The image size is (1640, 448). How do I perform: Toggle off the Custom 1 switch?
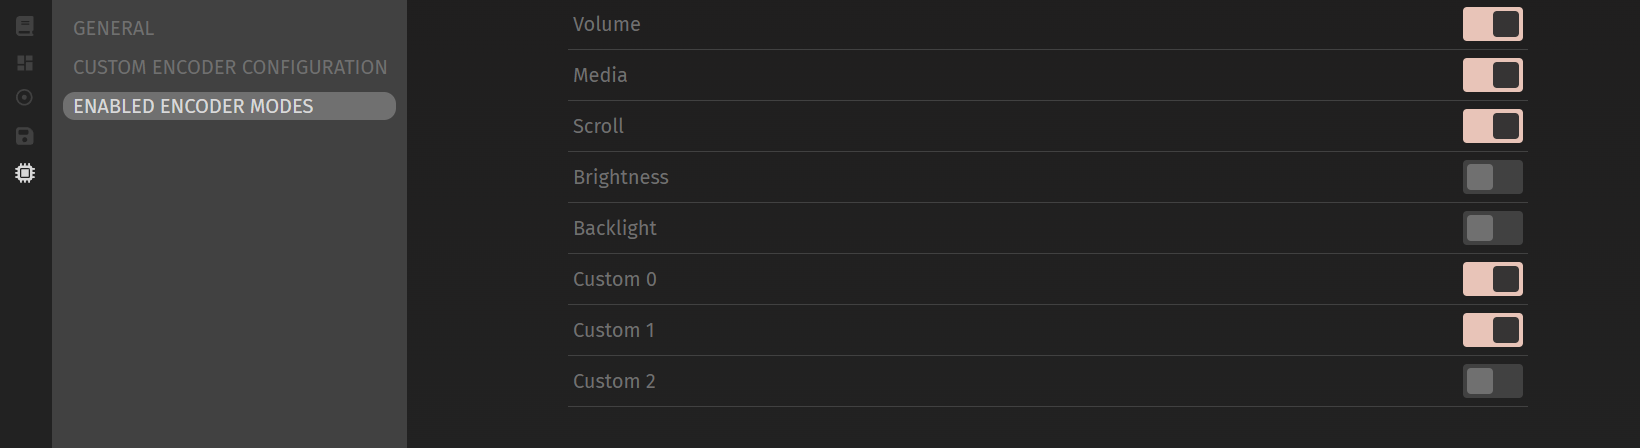point(1492,330)
